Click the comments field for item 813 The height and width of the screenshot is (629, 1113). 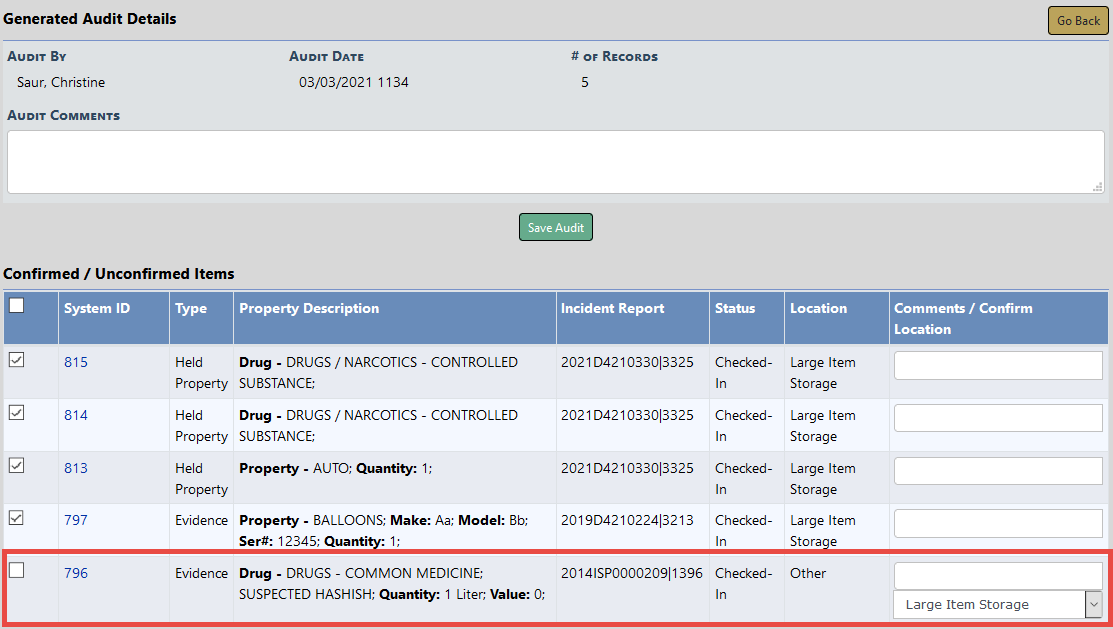997,471
